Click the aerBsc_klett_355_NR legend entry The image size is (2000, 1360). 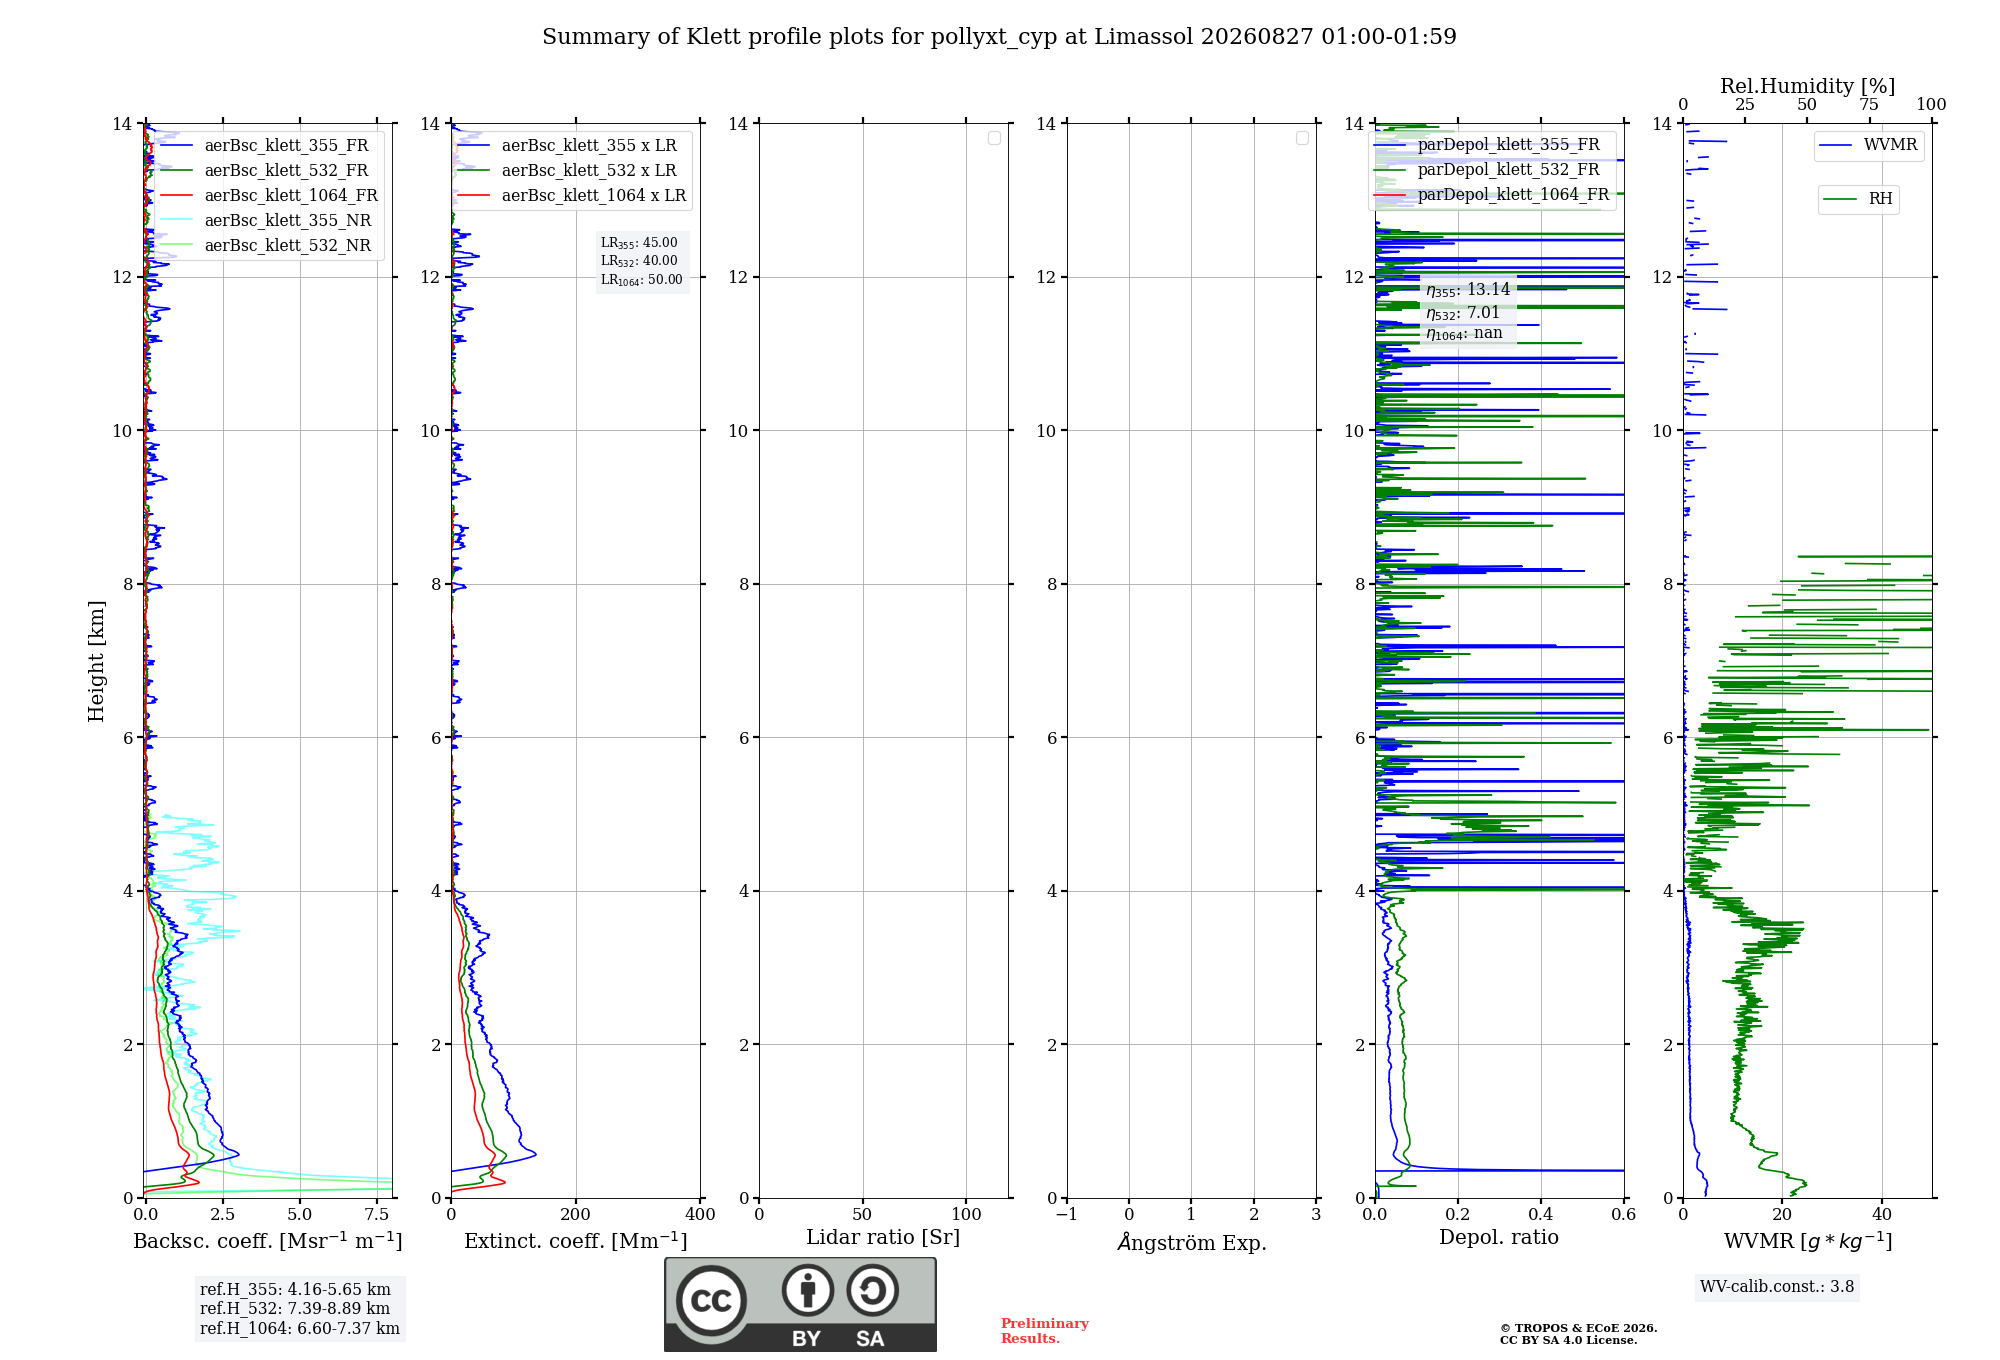point(265,221)
